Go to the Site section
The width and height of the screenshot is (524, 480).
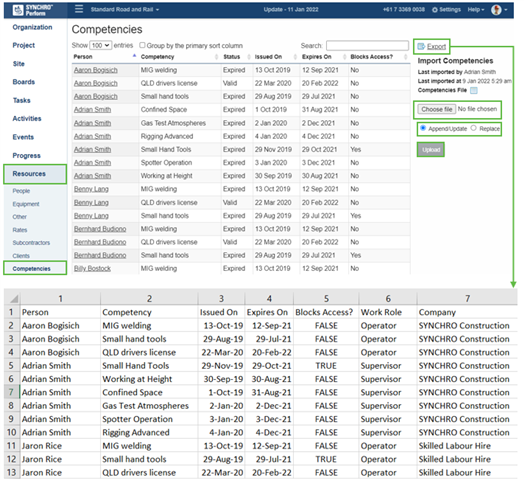18,64
